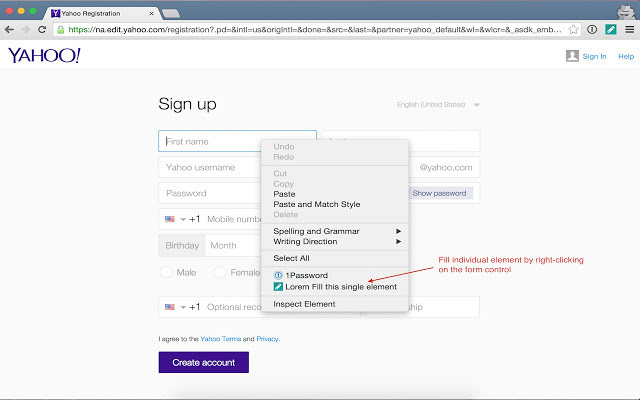Open the Mobile number country code dropdown
Screen dimensions: 640x400
[183, 219]
